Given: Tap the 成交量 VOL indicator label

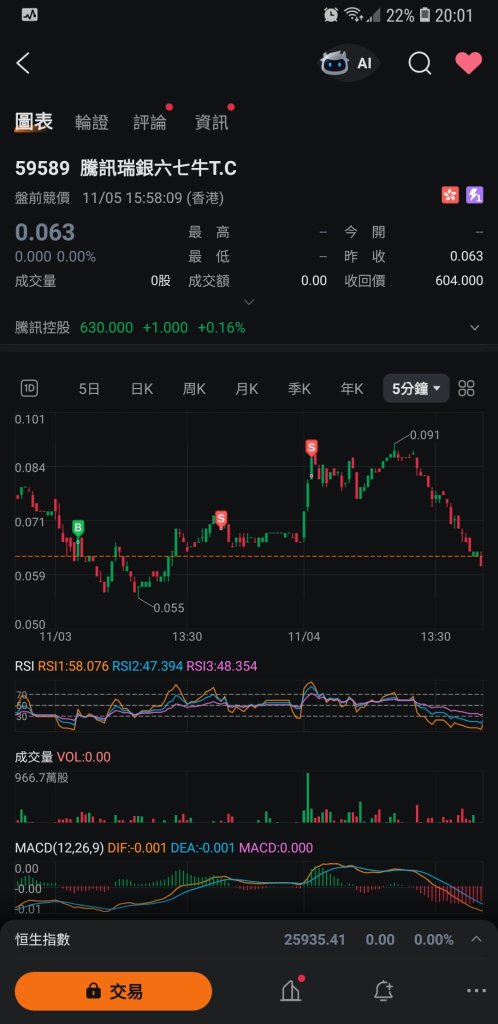Looking at the screenshot, I should [63, 757].
